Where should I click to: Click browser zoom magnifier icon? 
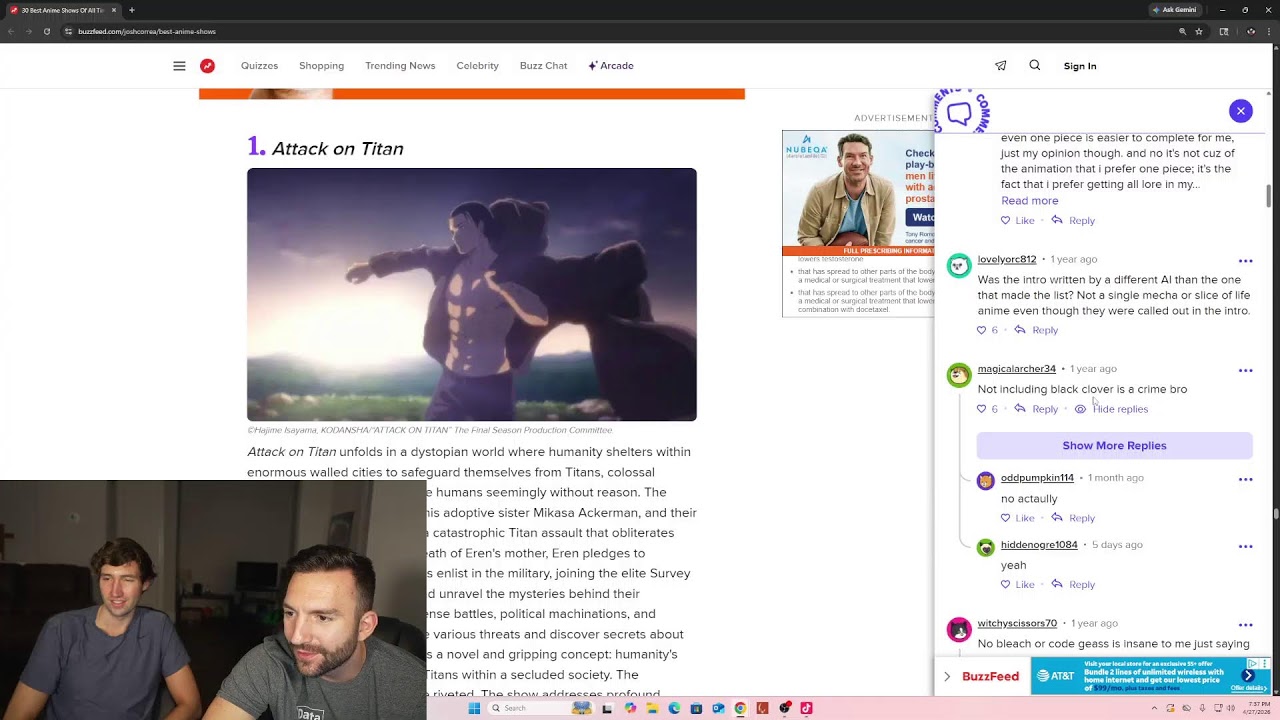click(1183, 31)
